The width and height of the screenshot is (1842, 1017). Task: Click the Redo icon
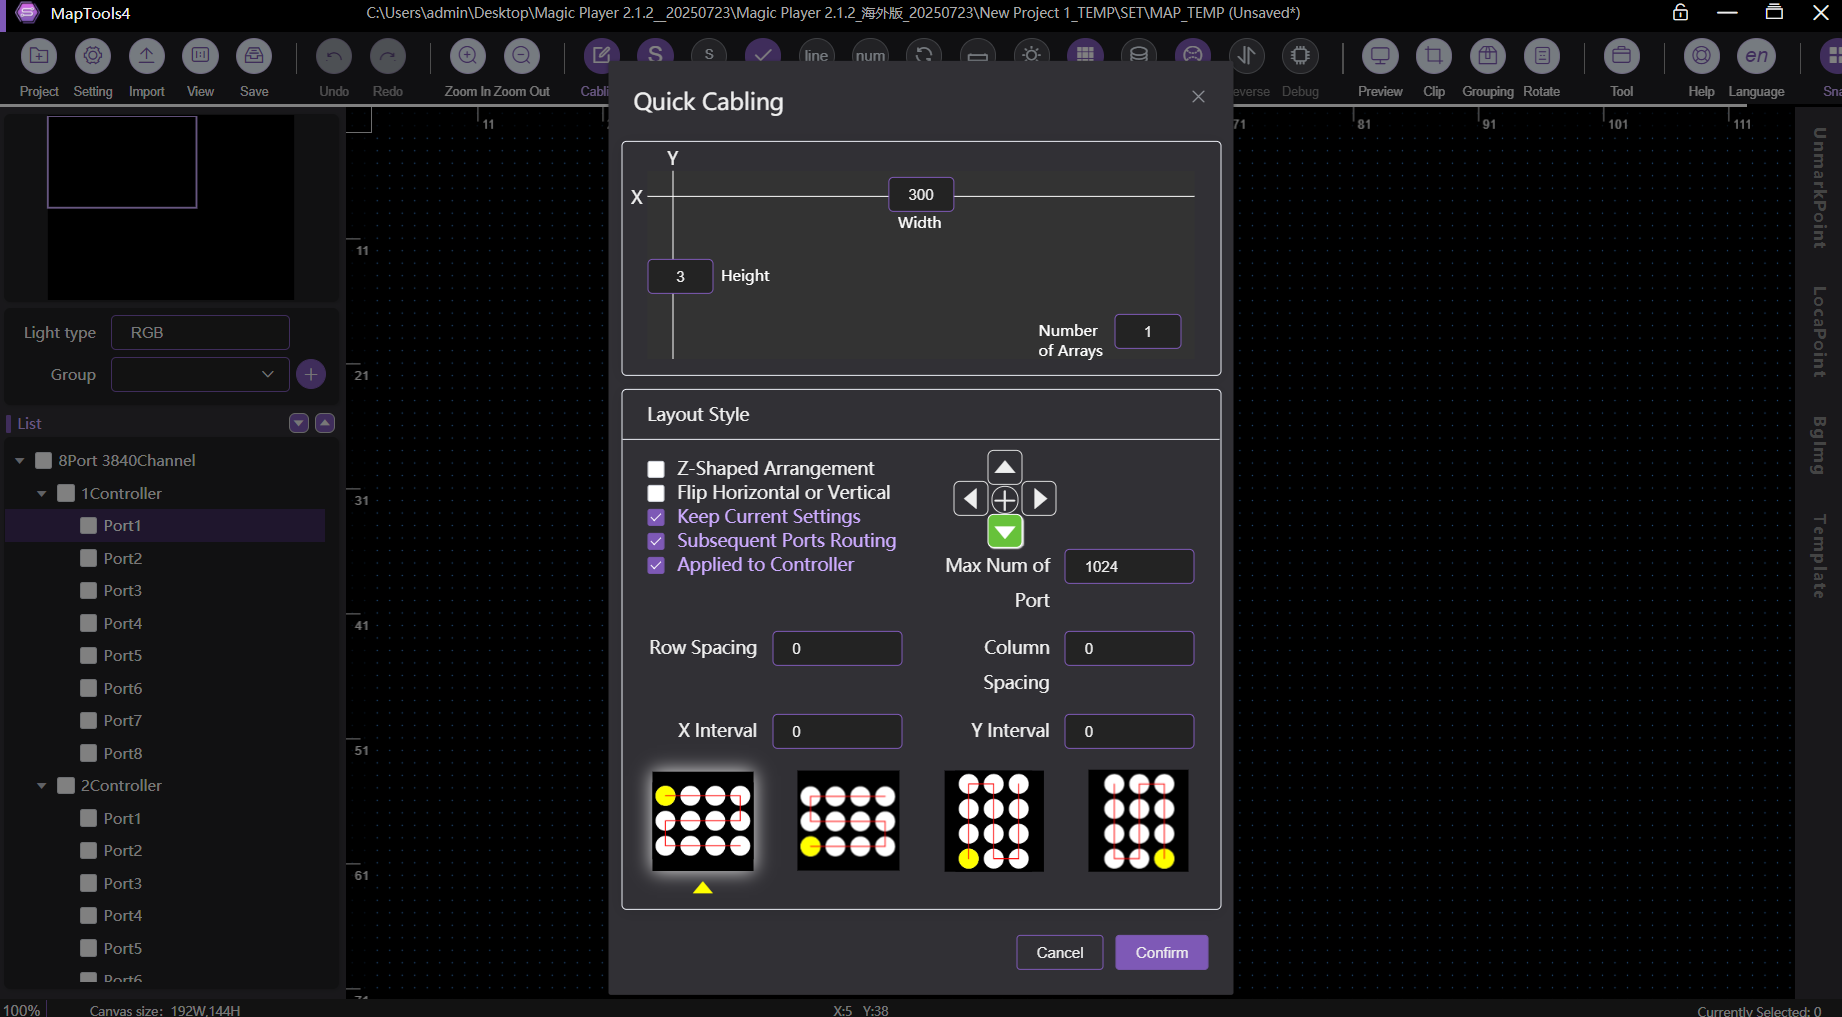[388, 56]
